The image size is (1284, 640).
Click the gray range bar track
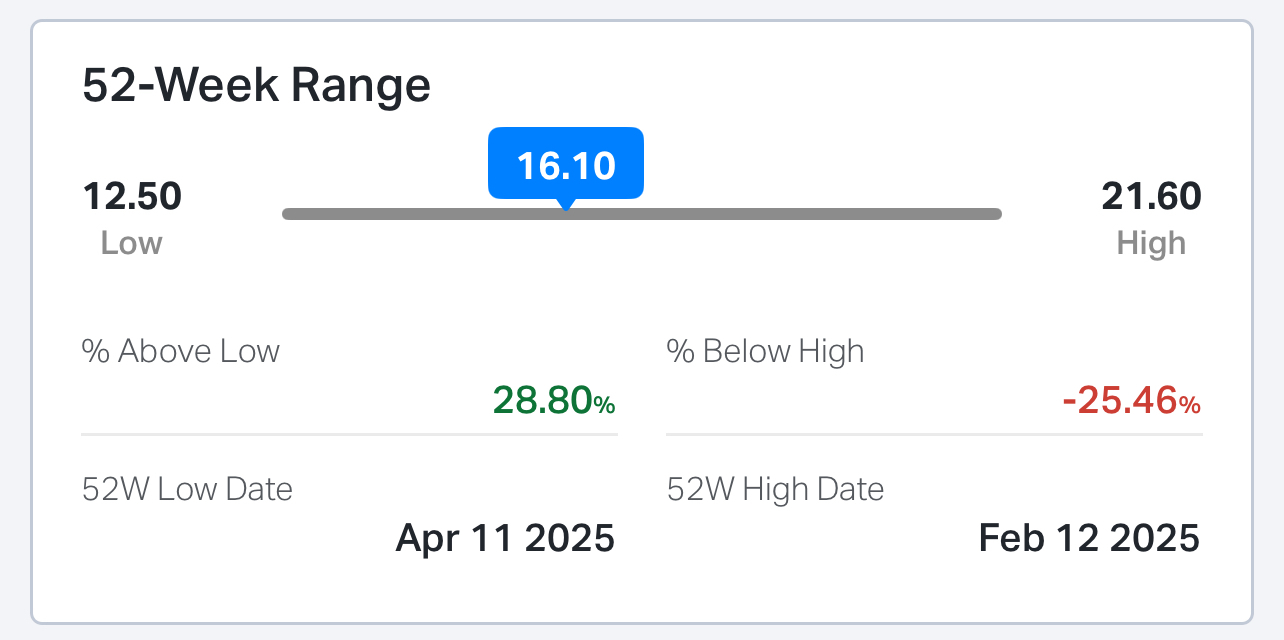point(642,214)
